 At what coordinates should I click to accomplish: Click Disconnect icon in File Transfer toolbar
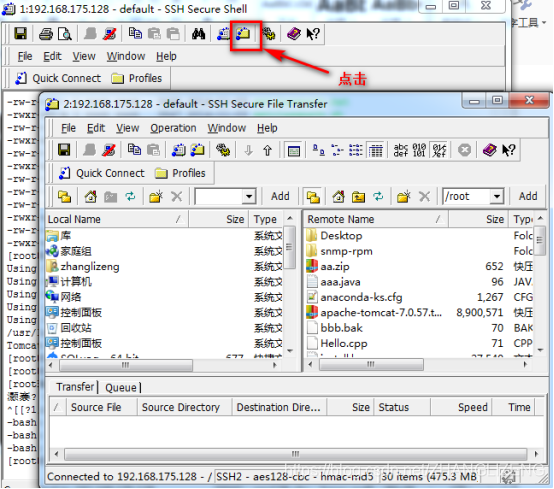(x=109, y=150)
